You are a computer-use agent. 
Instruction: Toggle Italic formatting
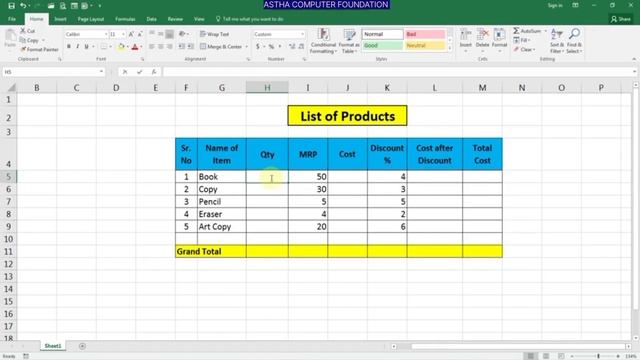(78, 47)
